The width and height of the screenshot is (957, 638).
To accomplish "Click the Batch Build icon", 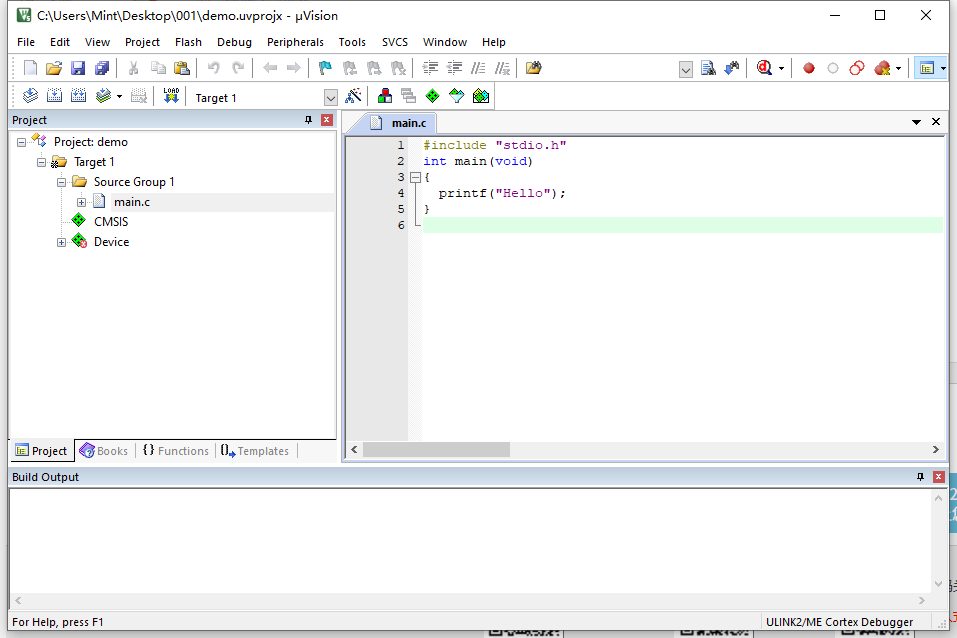I will (103, 95).
